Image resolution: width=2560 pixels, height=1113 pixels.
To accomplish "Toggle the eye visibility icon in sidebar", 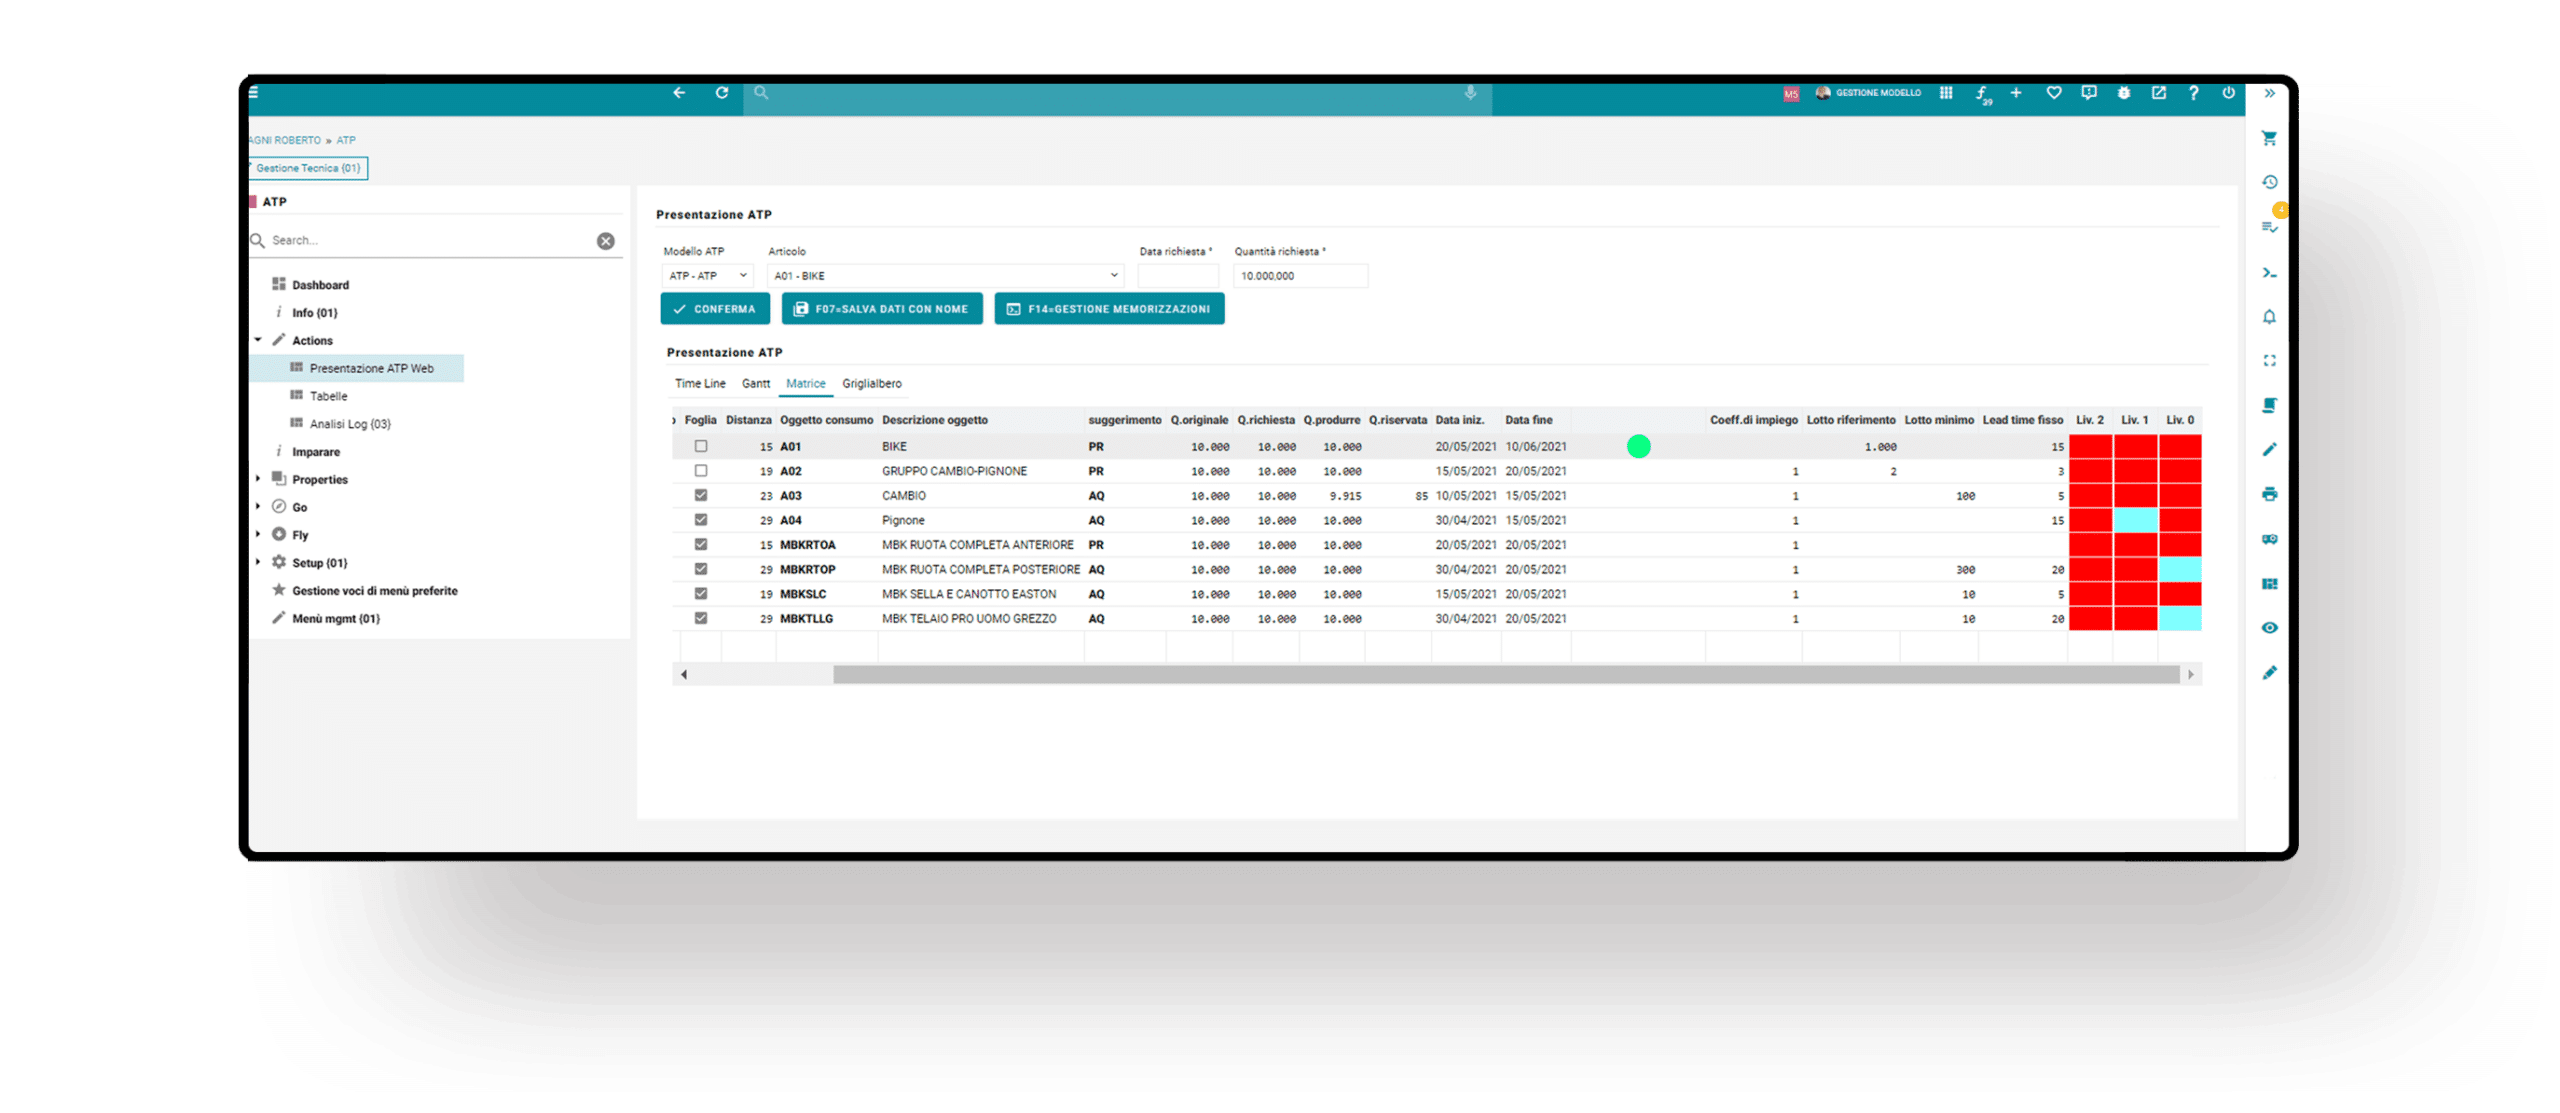I will [x=2269, y=628].
